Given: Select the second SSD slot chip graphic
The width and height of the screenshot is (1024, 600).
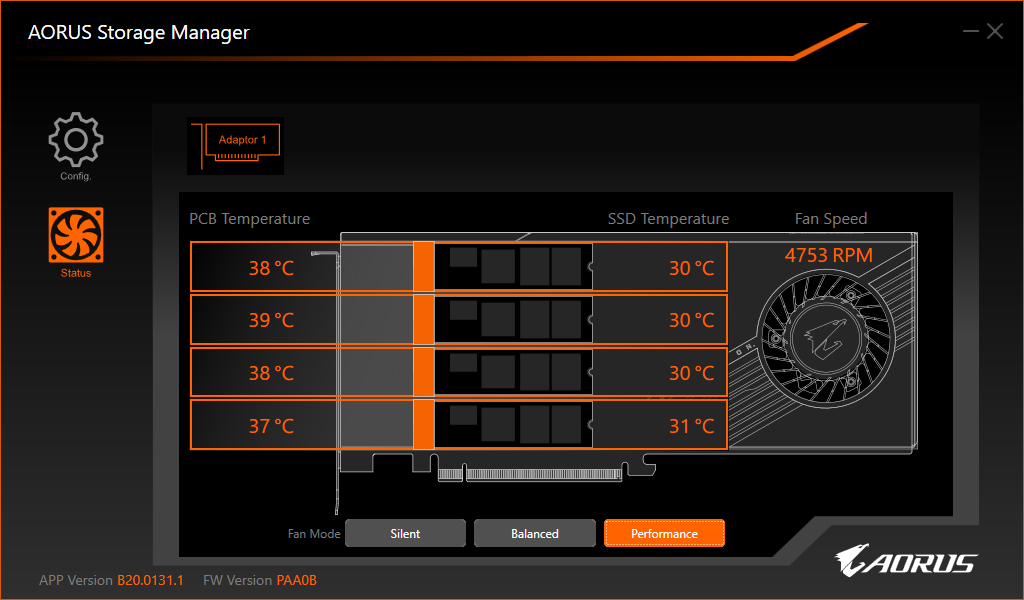Looking at the screenshot, I should (x=513, y=320).
